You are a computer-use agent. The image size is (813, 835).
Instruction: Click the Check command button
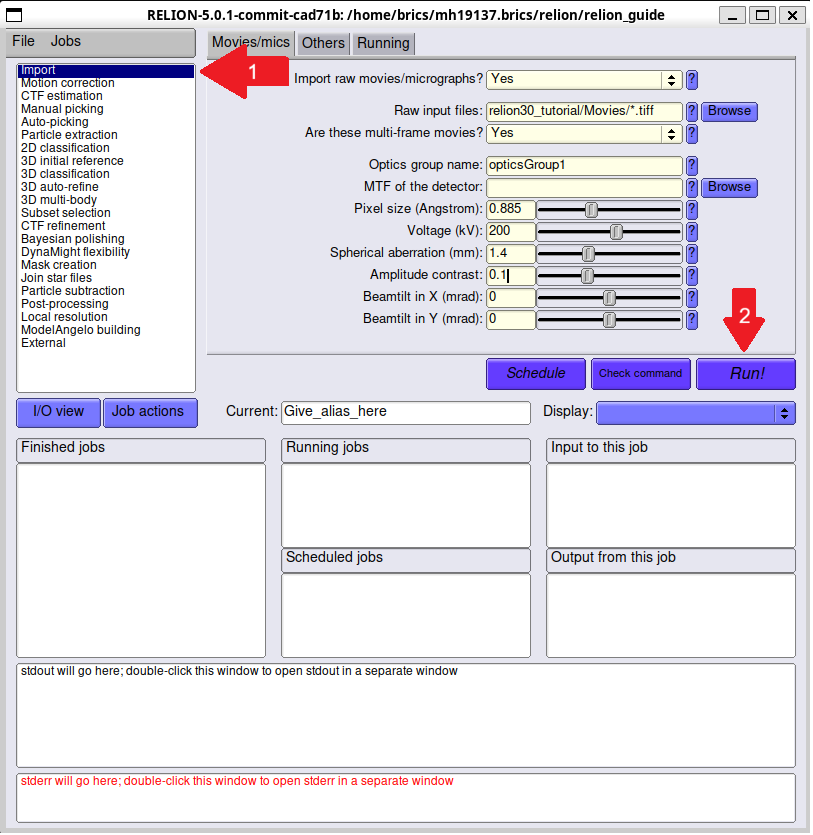pos(640,373)
